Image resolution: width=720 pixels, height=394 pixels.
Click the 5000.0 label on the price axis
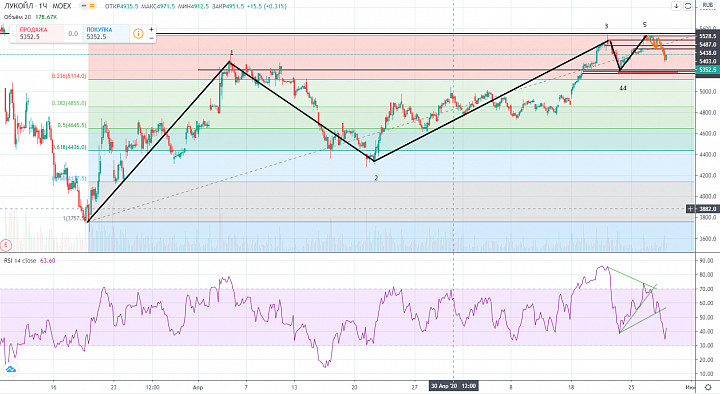click(708, 91)
